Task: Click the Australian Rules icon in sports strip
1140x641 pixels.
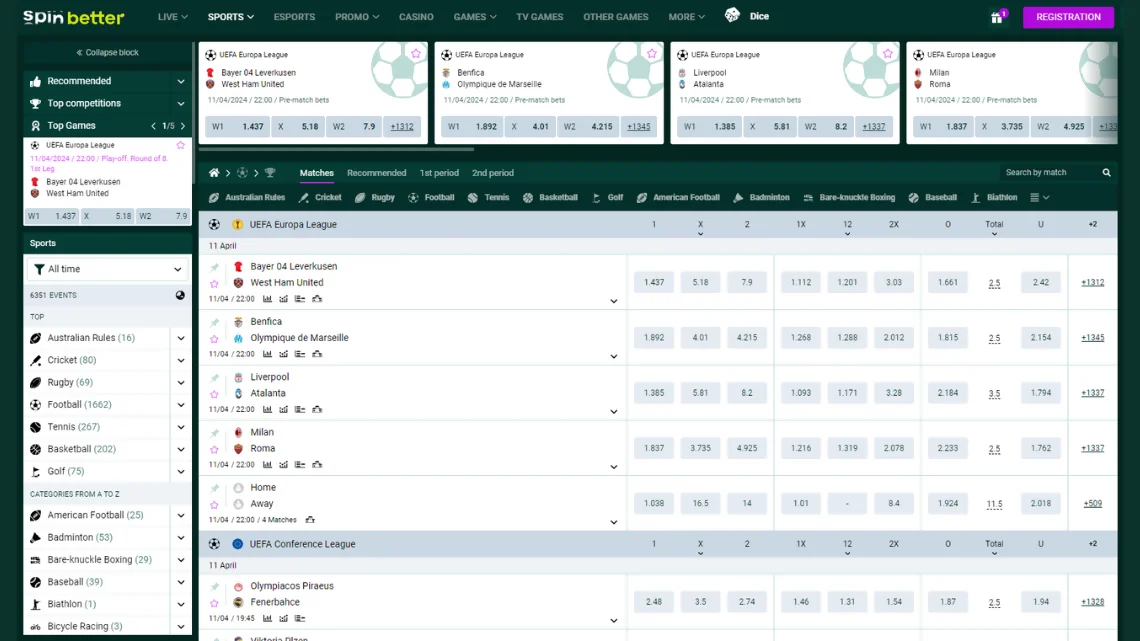Action: click(214, 198)
